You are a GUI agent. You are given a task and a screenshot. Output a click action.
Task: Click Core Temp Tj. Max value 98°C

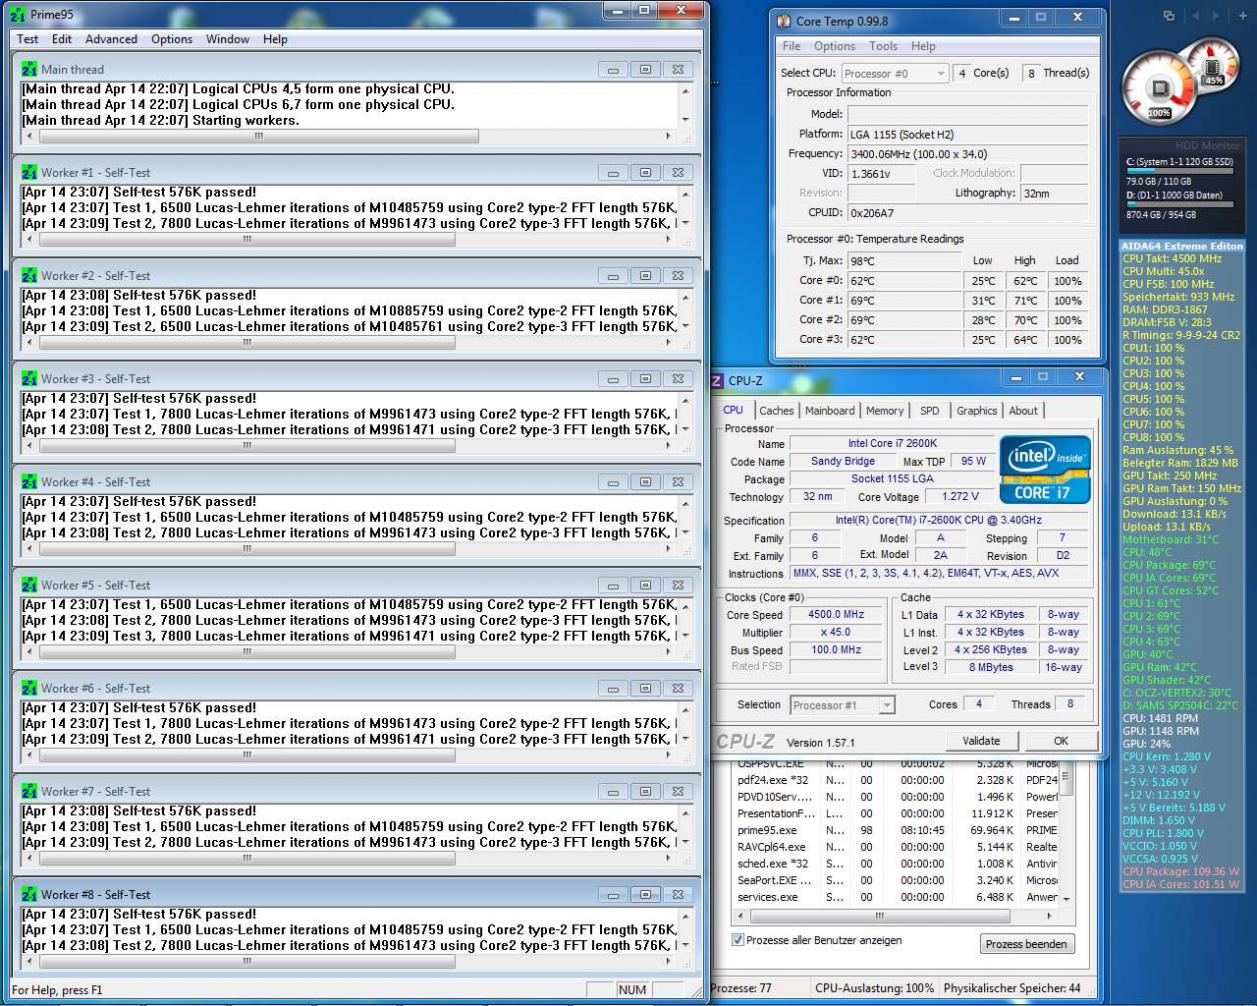(x=904, y=261)
